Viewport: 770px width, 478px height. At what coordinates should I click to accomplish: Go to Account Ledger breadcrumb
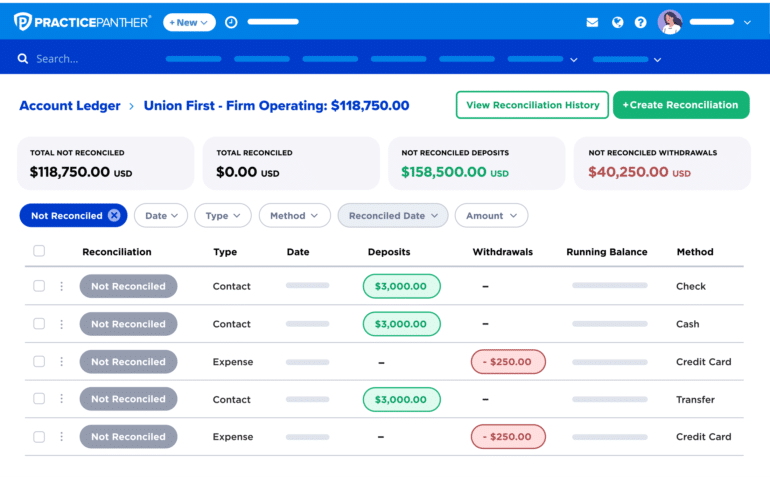pyautogui.click(x=70, y=105)
